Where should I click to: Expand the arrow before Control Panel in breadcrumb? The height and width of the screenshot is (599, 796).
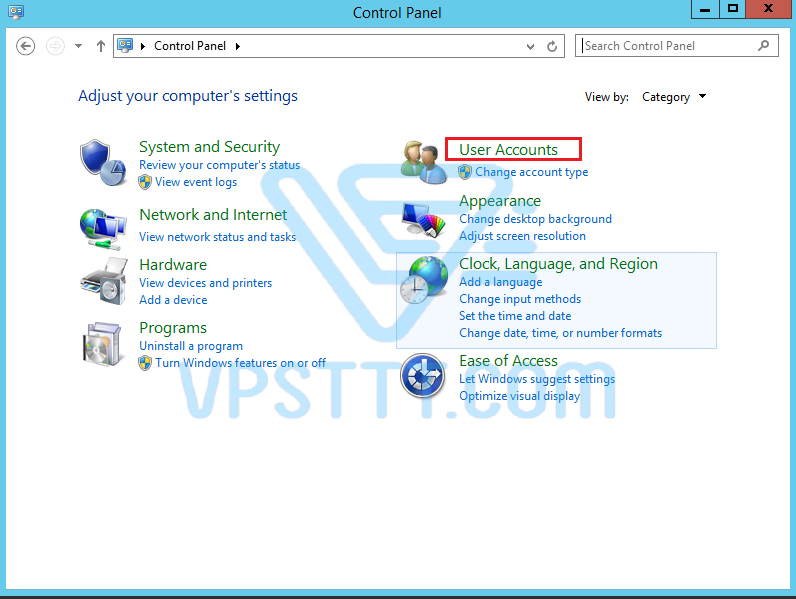pos(143,46)
